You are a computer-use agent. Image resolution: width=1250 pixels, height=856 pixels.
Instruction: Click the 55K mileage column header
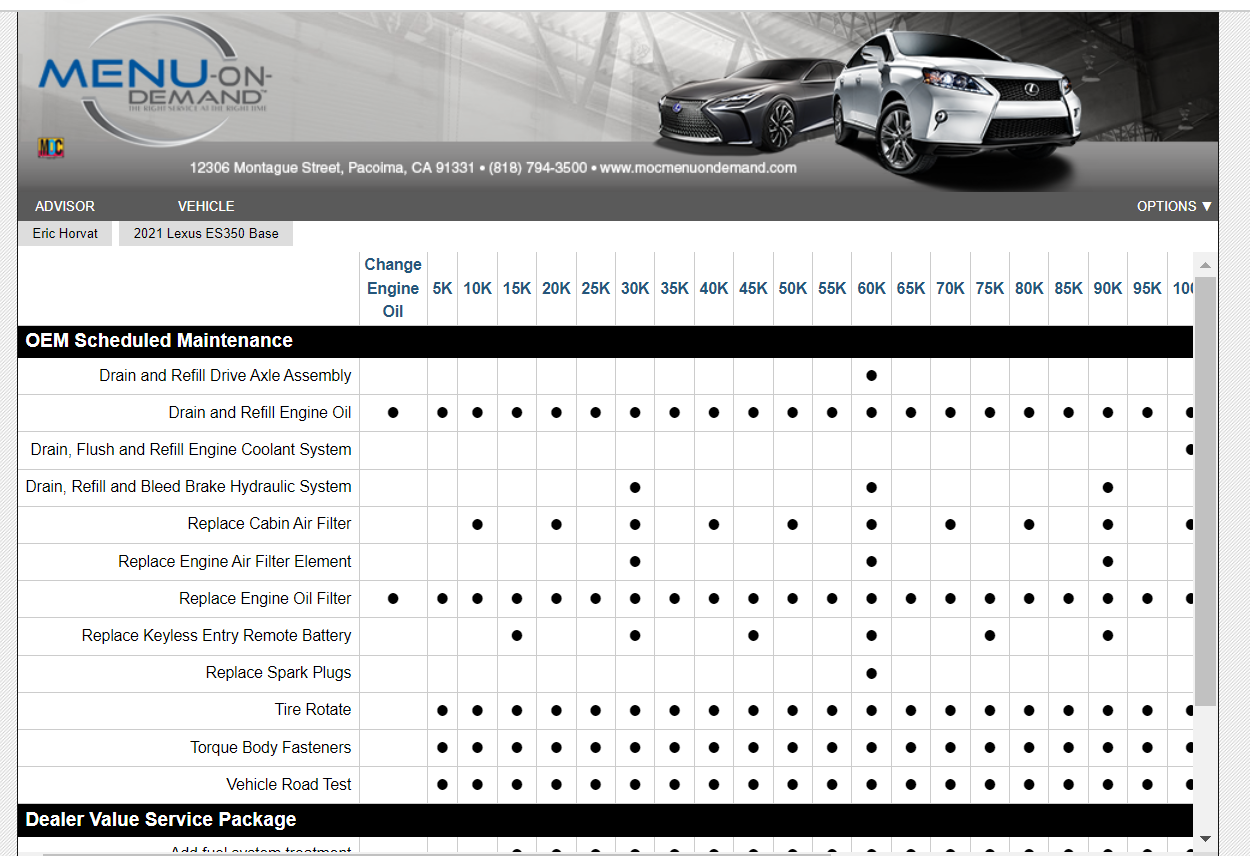(x=832, y=288)
